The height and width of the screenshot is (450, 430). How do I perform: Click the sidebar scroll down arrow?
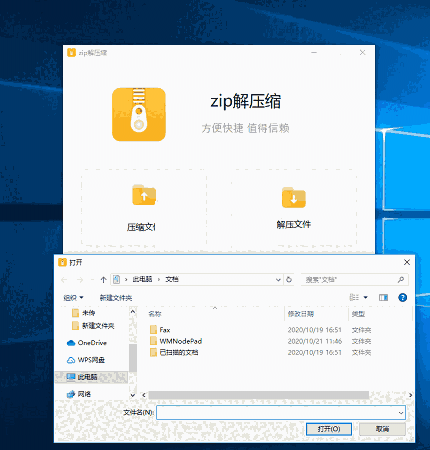133,395
